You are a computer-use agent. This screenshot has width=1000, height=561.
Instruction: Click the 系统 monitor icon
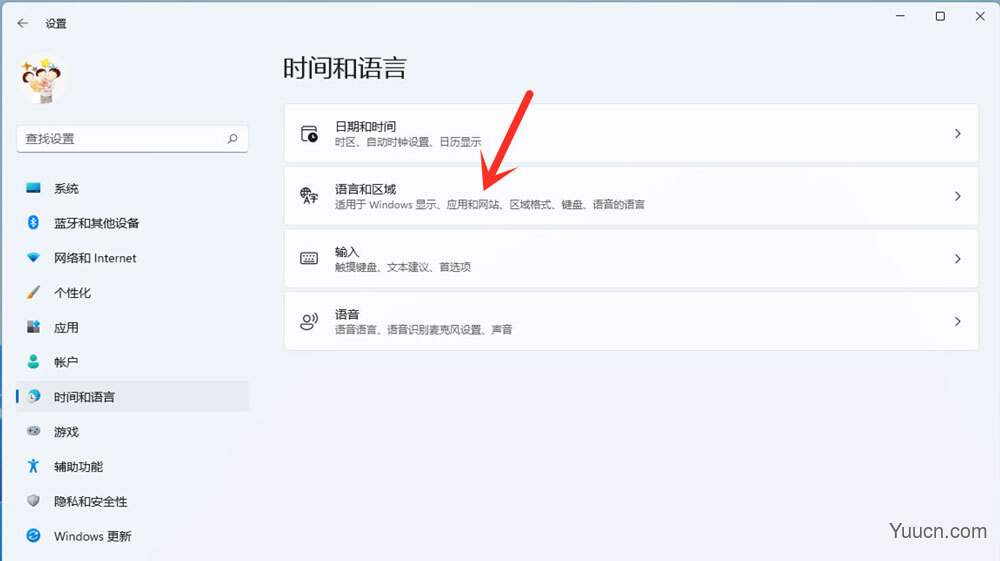[x=33, y=188]
